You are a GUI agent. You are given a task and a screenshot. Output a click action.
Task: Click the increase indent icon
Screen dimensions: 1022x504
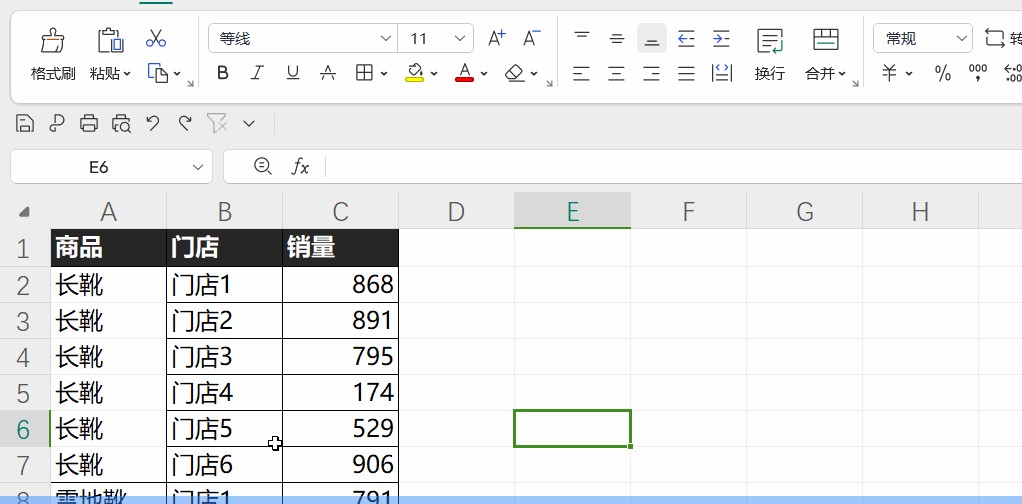pos(721,38)
